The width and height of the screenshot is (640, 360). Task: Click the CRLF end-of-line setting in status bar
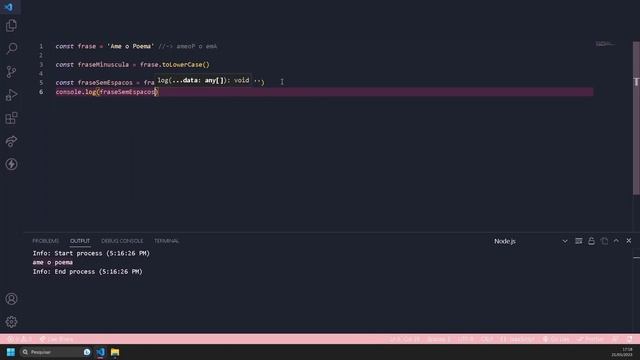coord(487,339)
